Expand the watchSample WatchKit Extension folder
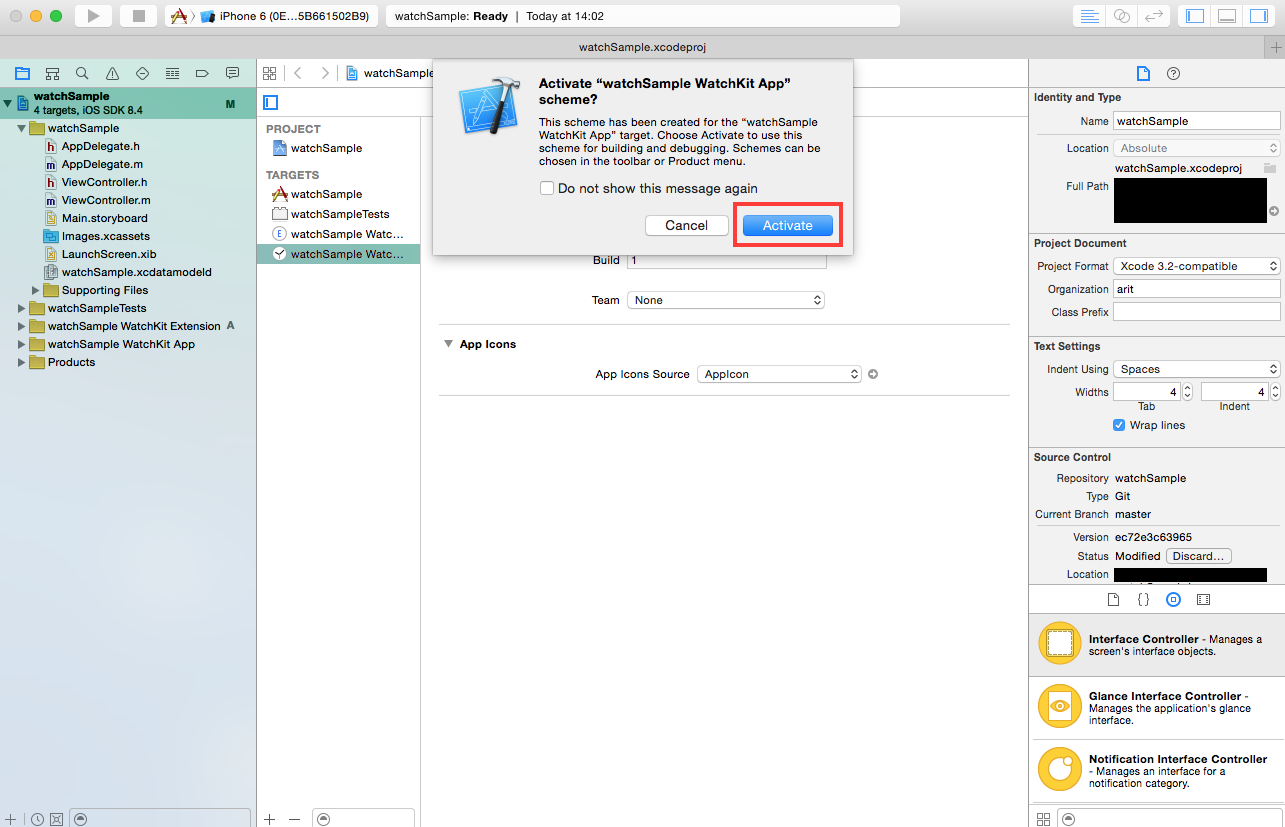This screenshot has height=827, width=1285. pos(22,326)
